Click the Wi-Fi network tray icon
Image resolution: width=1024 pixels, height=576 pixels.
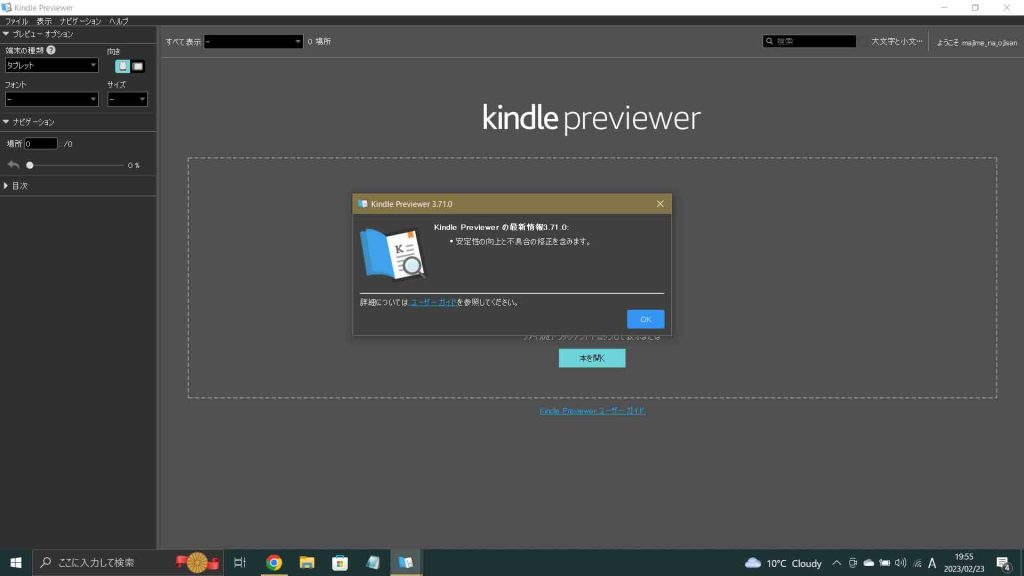(917, 563)
